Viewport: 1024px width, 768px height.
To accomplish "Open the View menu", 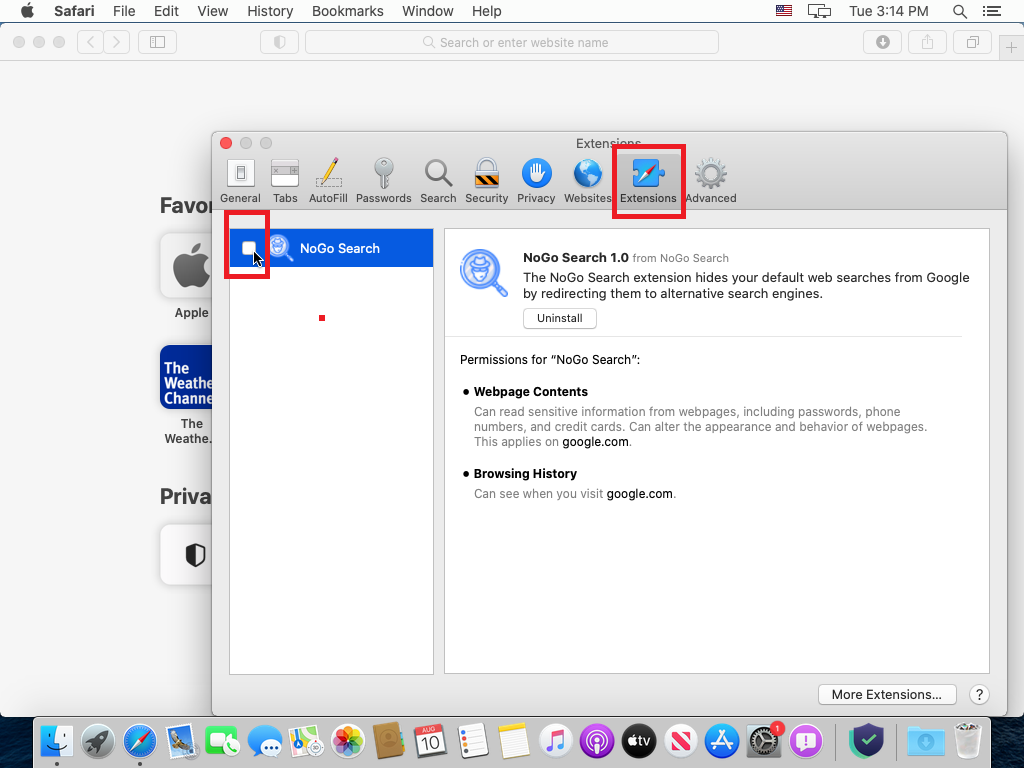I will pos(213,11).
